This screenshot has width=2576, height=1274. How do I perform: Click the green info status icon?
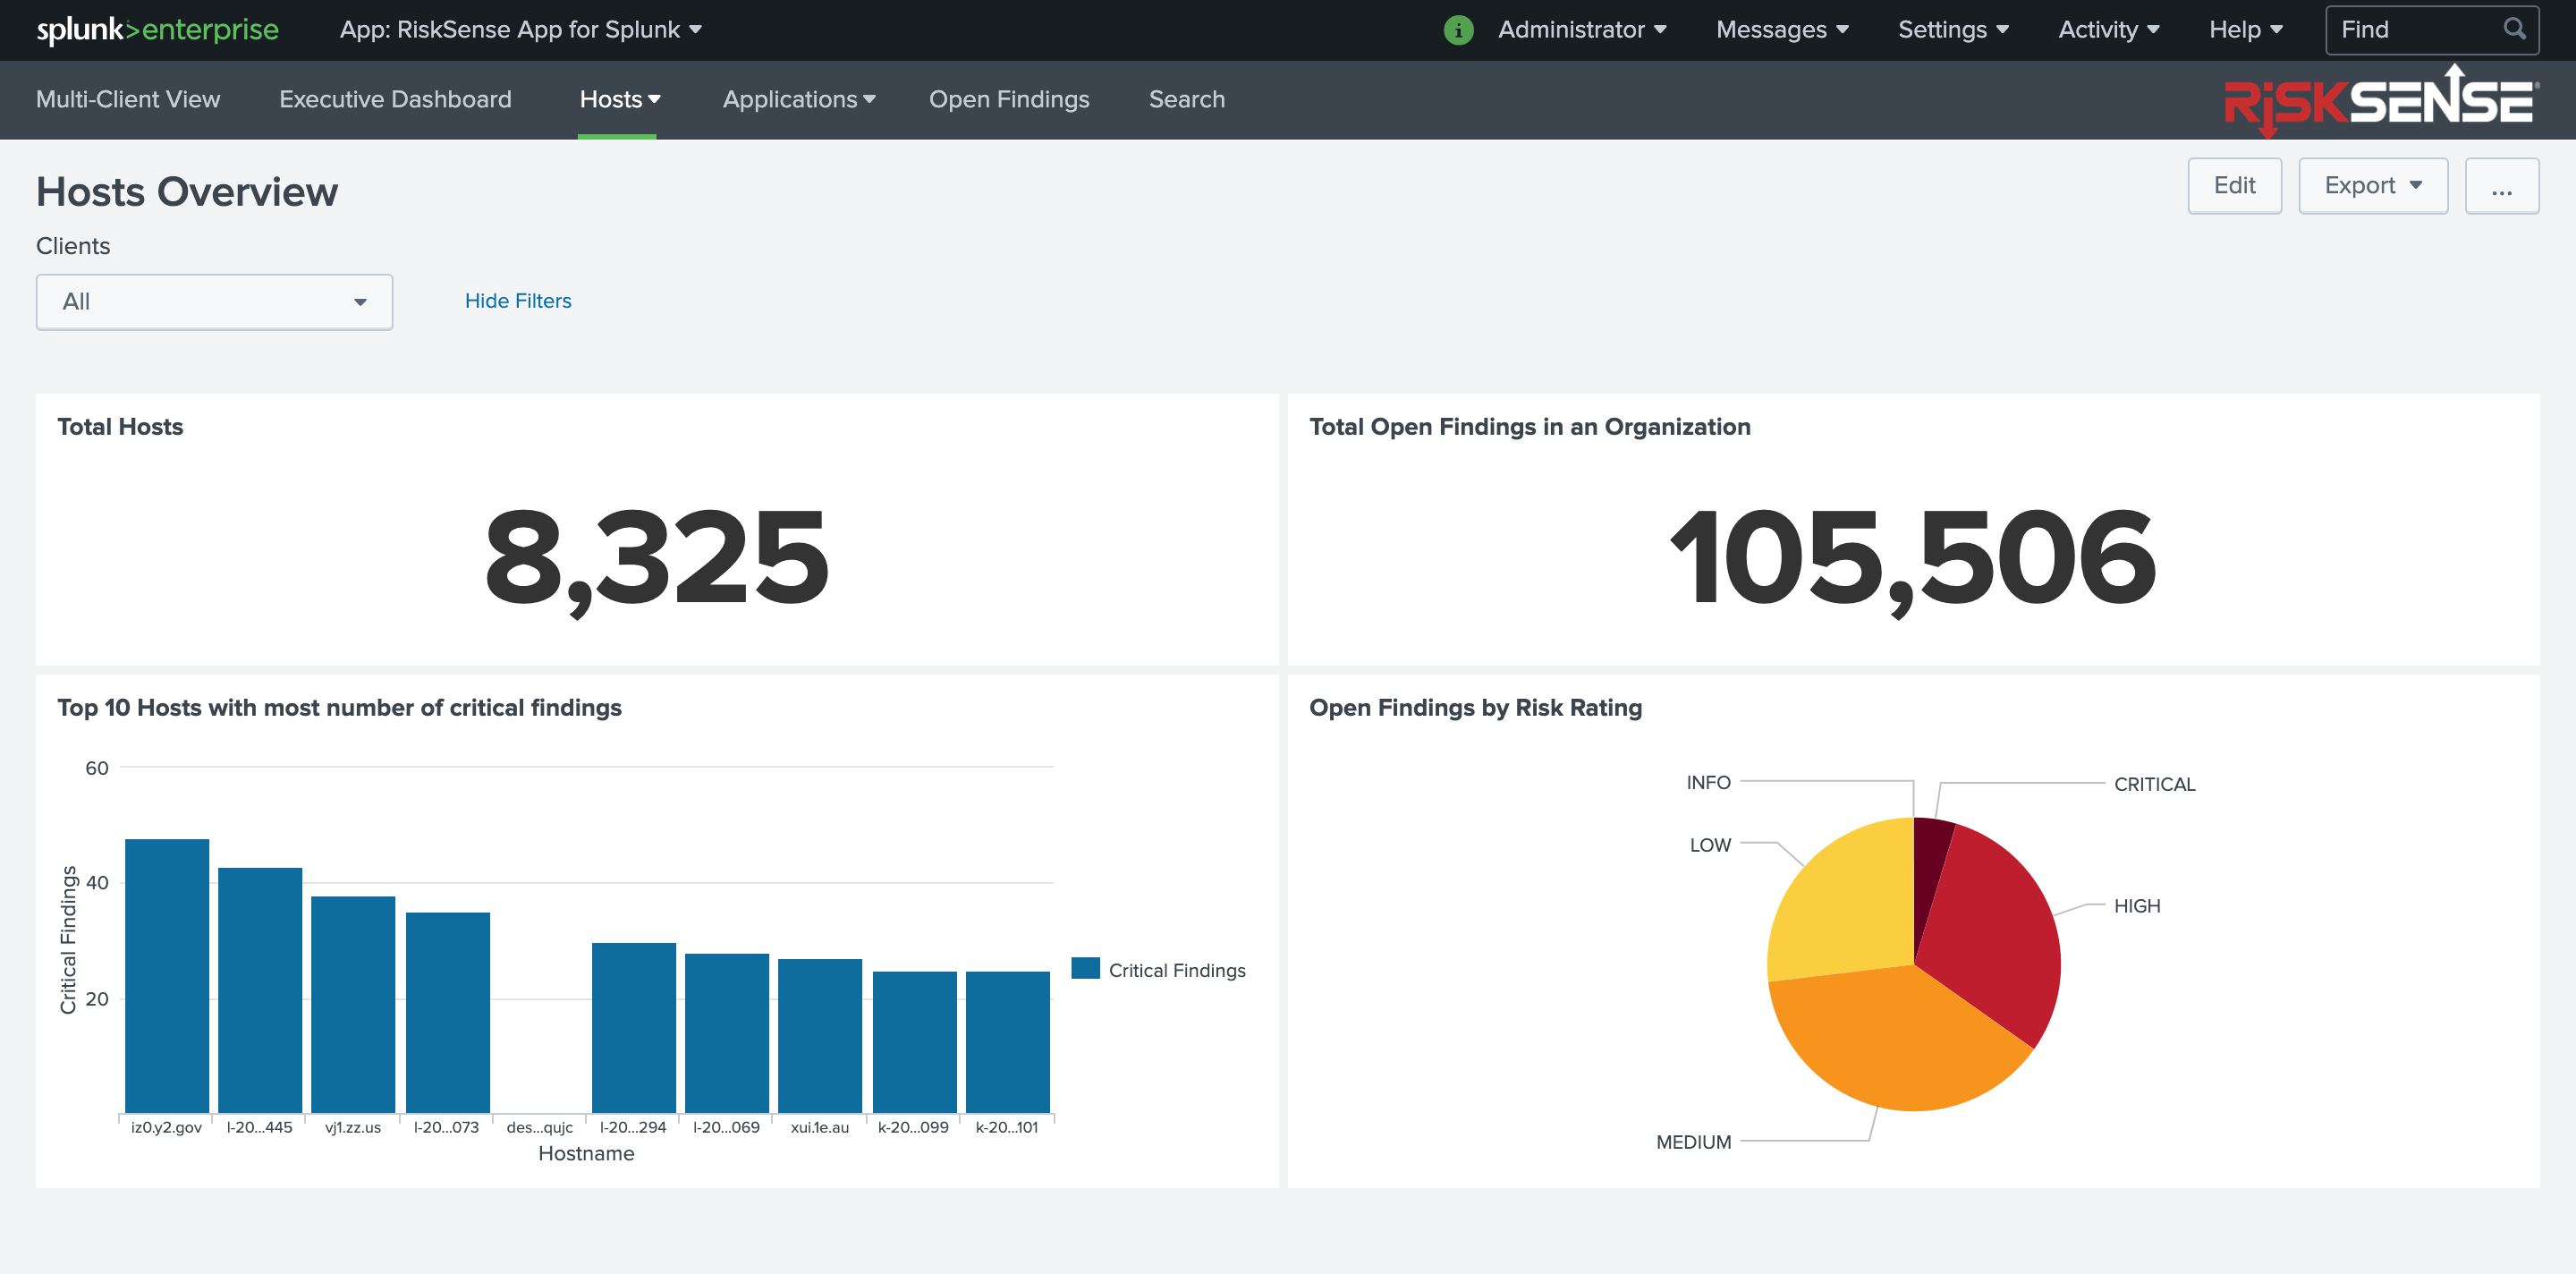pos(1458,30)
